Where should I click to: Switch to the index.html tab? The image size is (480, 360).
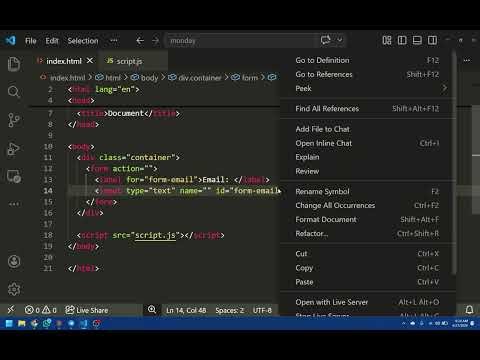pos(64,61)
